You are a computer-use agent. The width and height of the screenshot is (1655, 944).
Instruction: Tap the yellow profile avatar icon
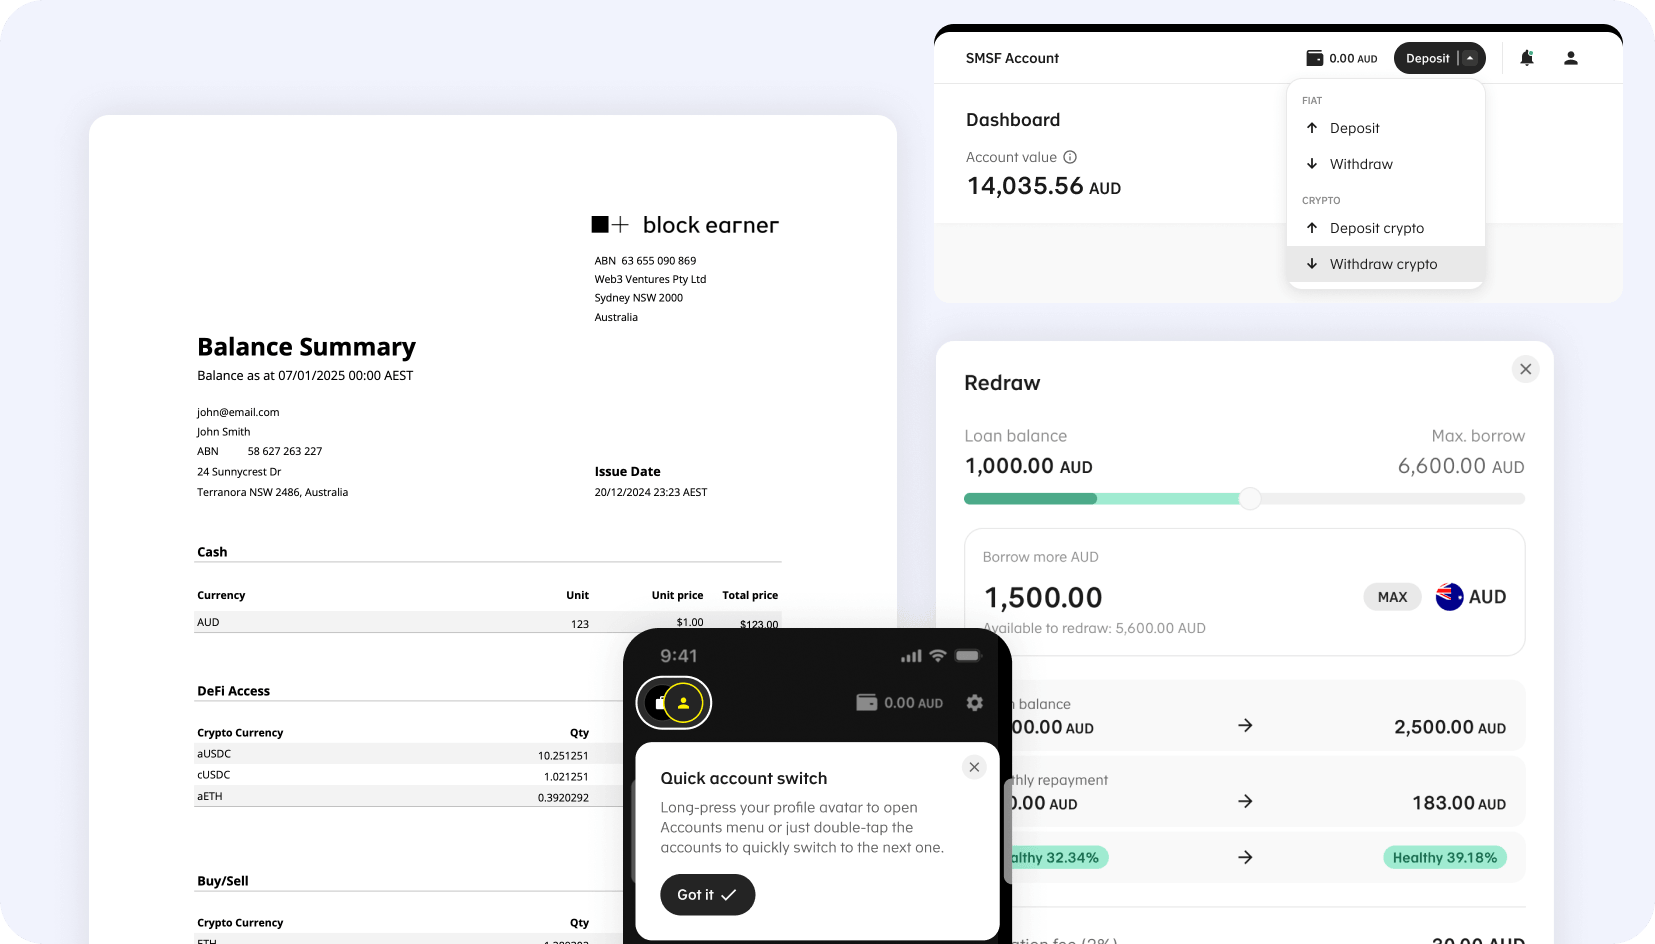684,703
